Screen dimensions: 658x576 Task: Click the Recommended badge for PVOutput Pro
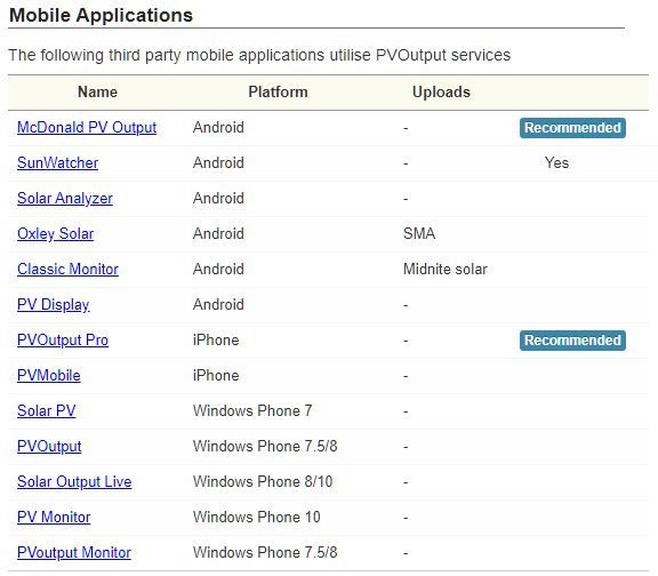573,340
